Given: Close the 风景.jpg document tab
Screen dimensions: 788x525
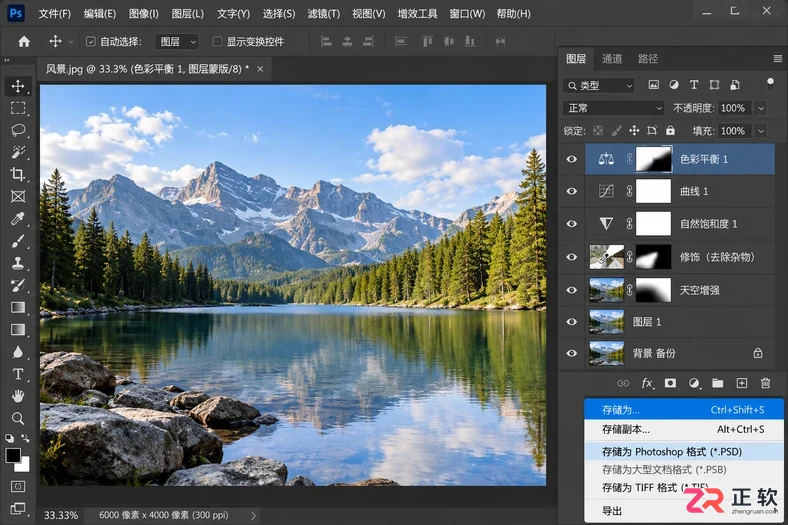Looking at the screenshot, I should 260,69.
